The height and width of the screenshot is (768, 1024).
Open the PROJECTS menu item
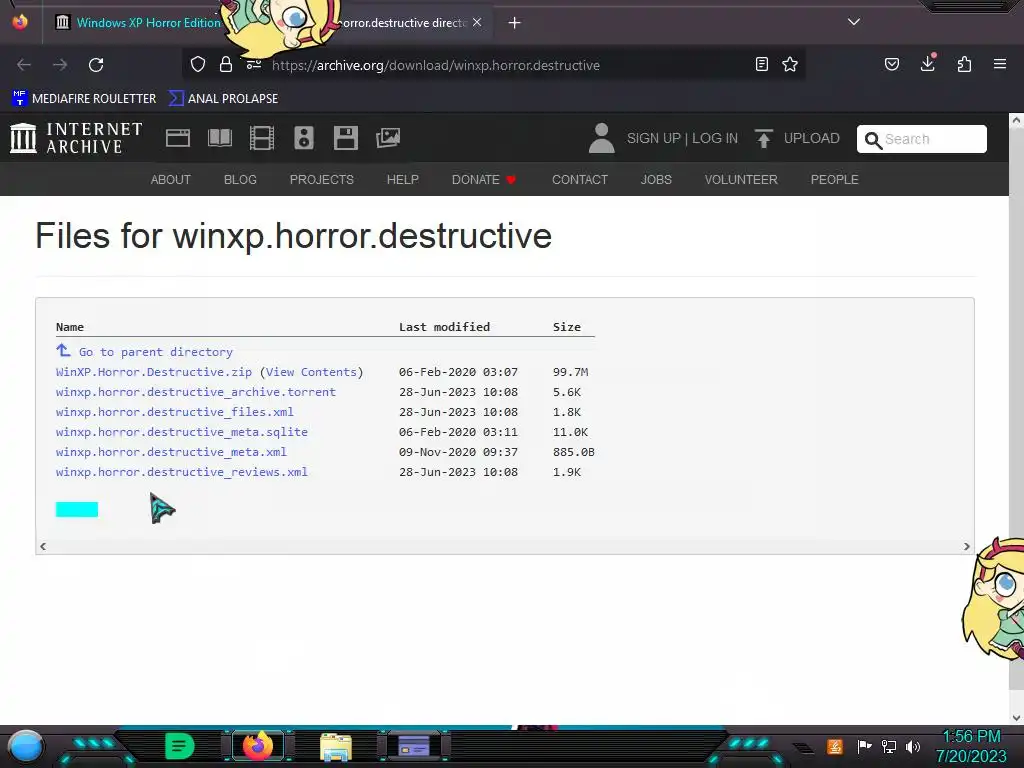click(321, 180)
